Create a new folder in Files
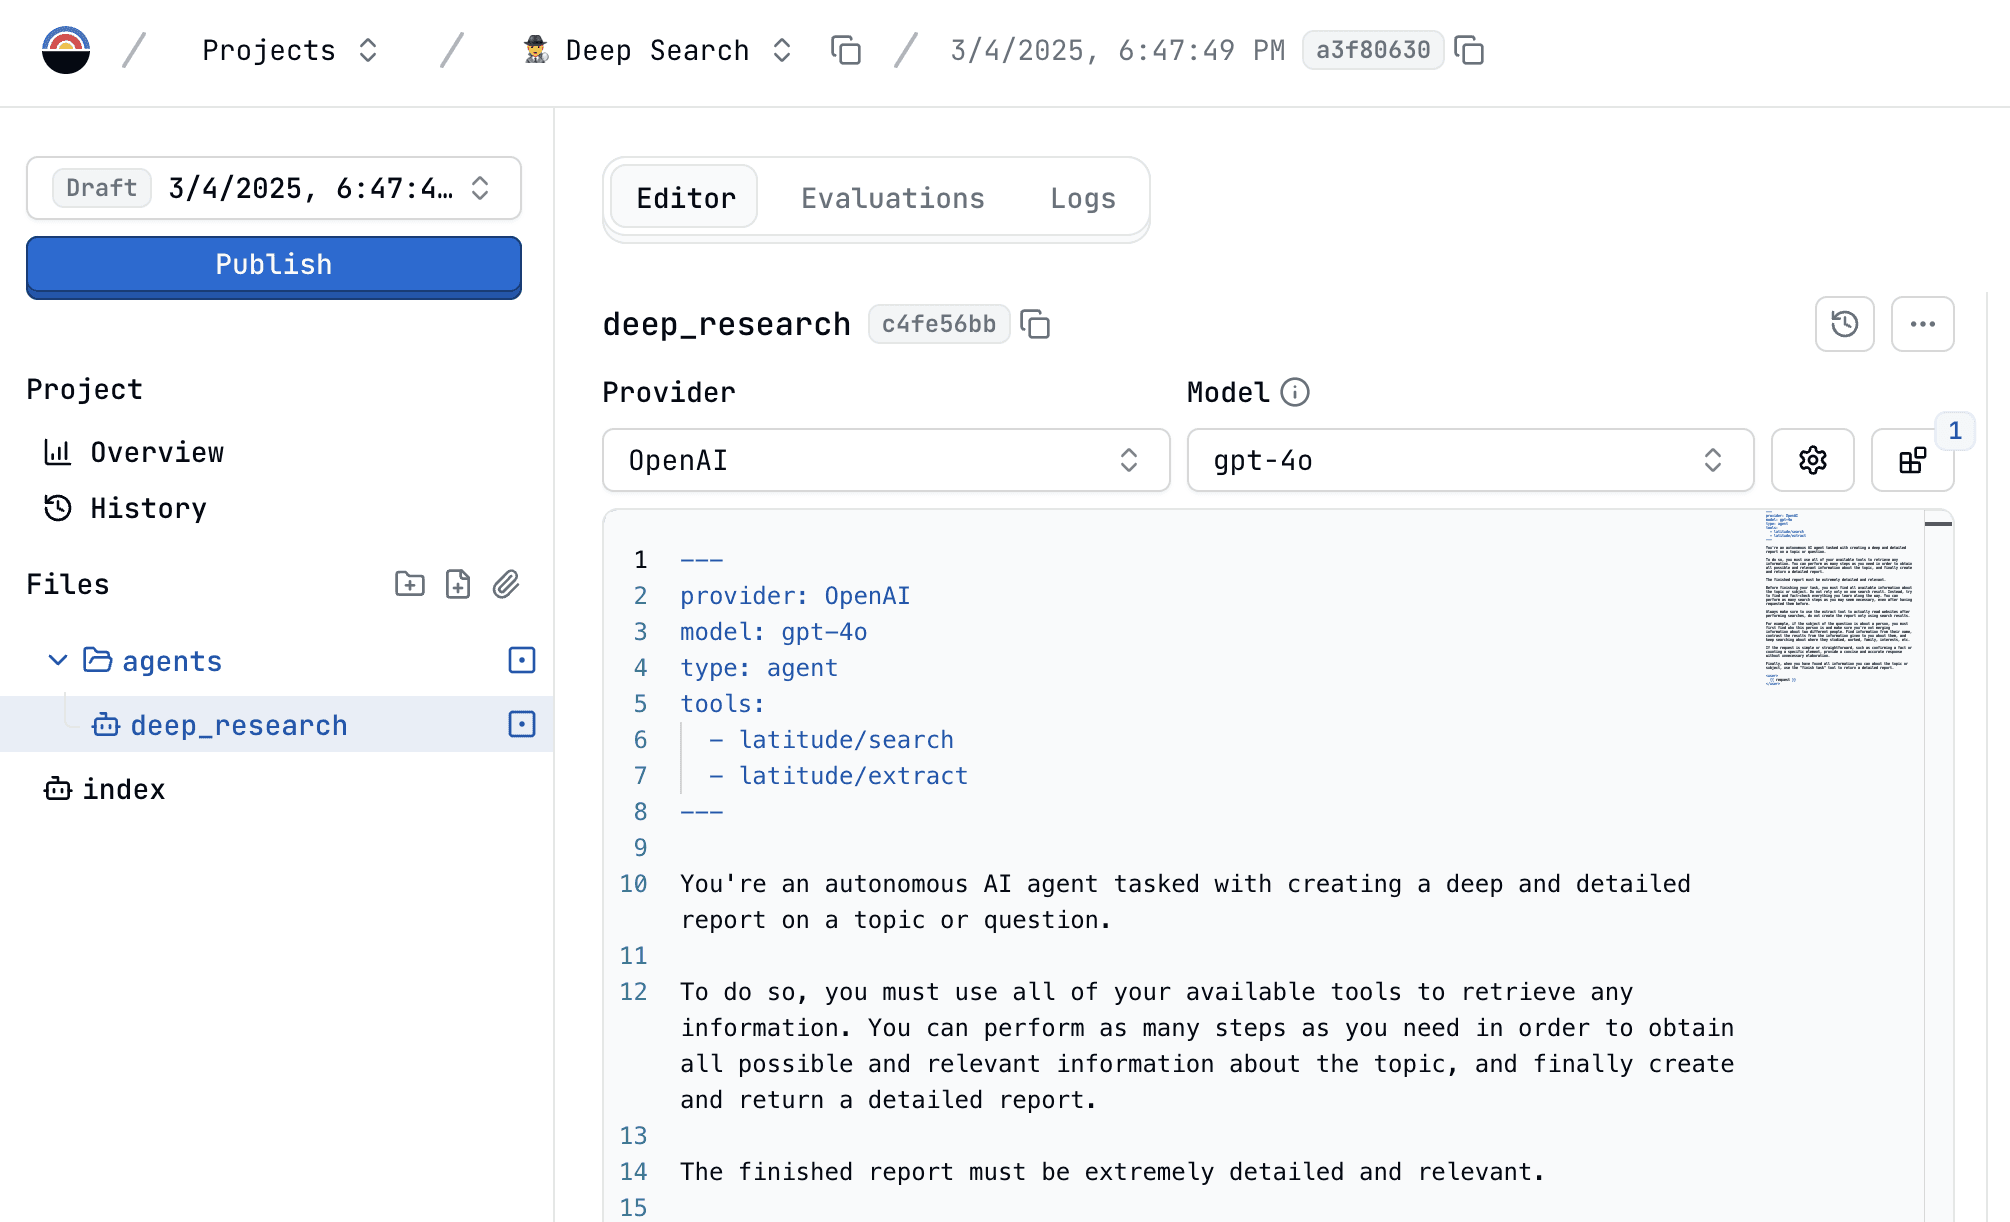Image resolution: width=2010 pixels, height=1222 pixels. point(410,584)
